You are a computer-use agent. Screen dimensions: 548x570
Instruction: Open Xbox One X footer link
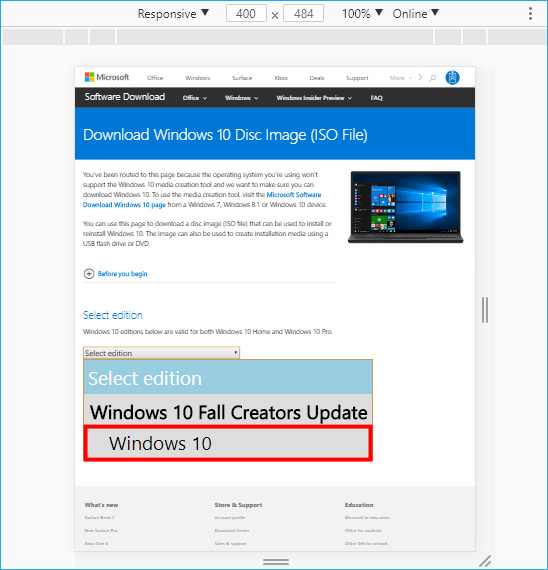point(96,544)
